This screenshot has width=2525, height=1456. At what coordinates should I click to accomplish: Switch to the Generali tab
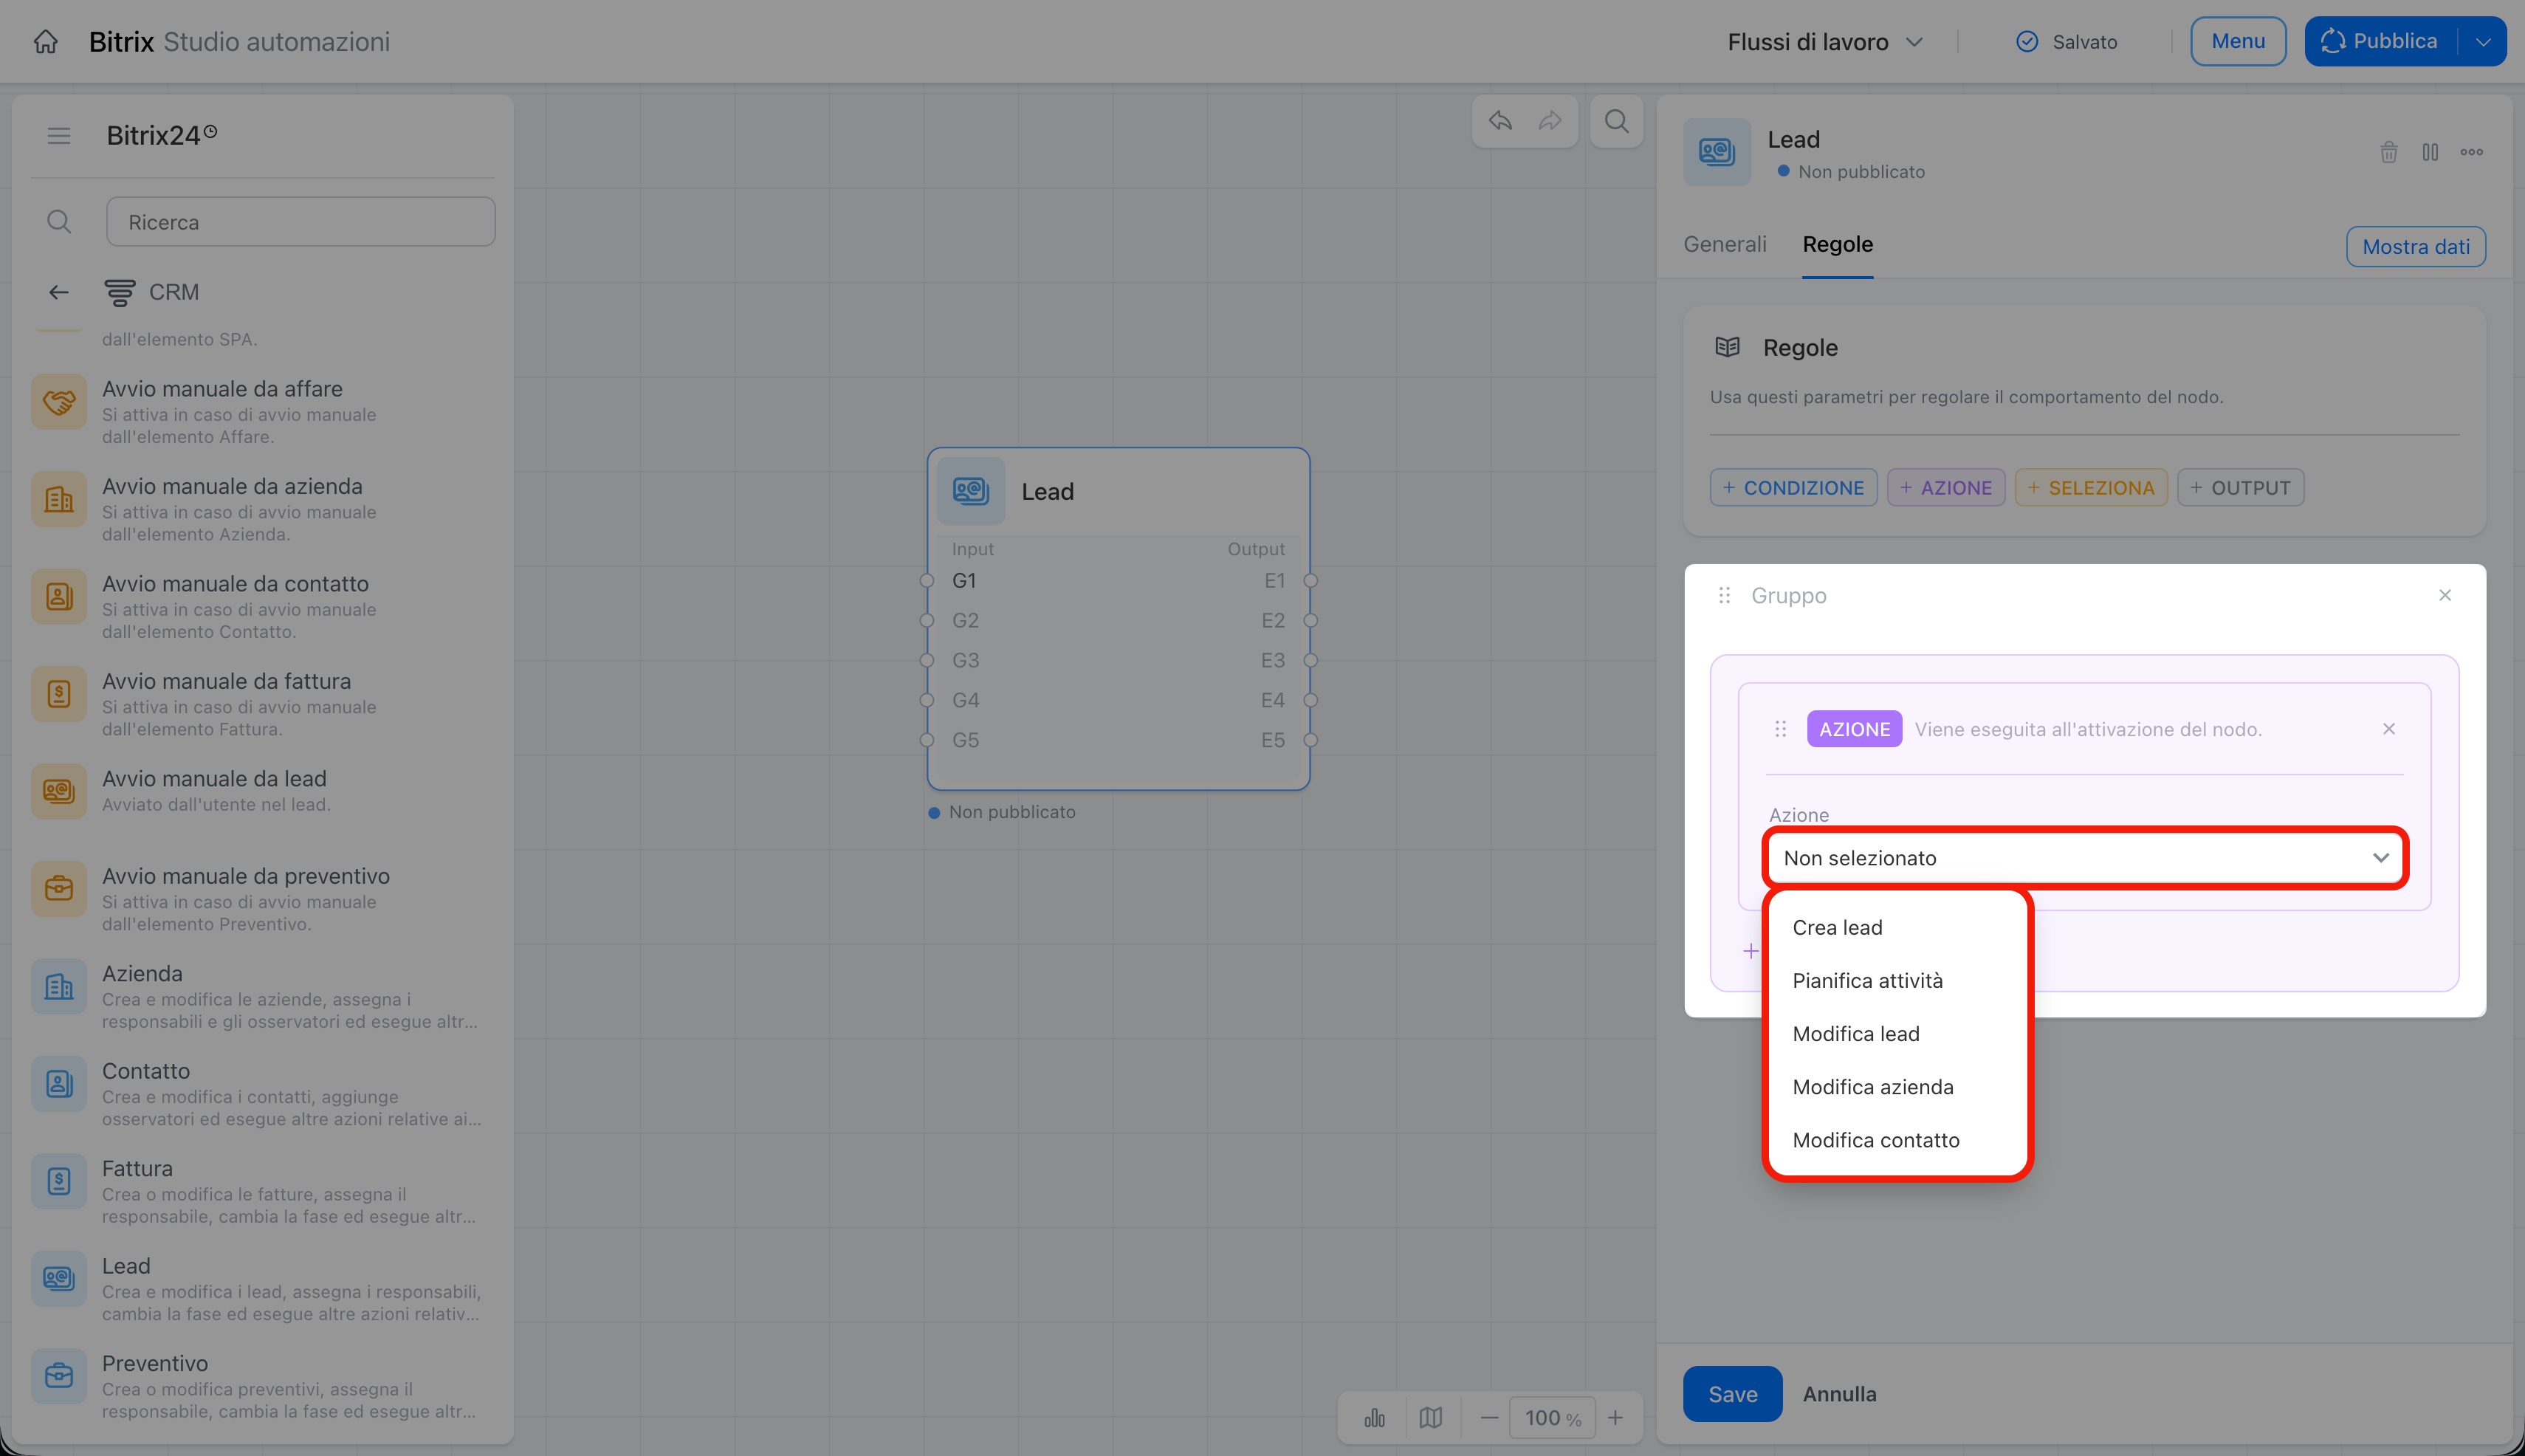tap(1725, 245)
